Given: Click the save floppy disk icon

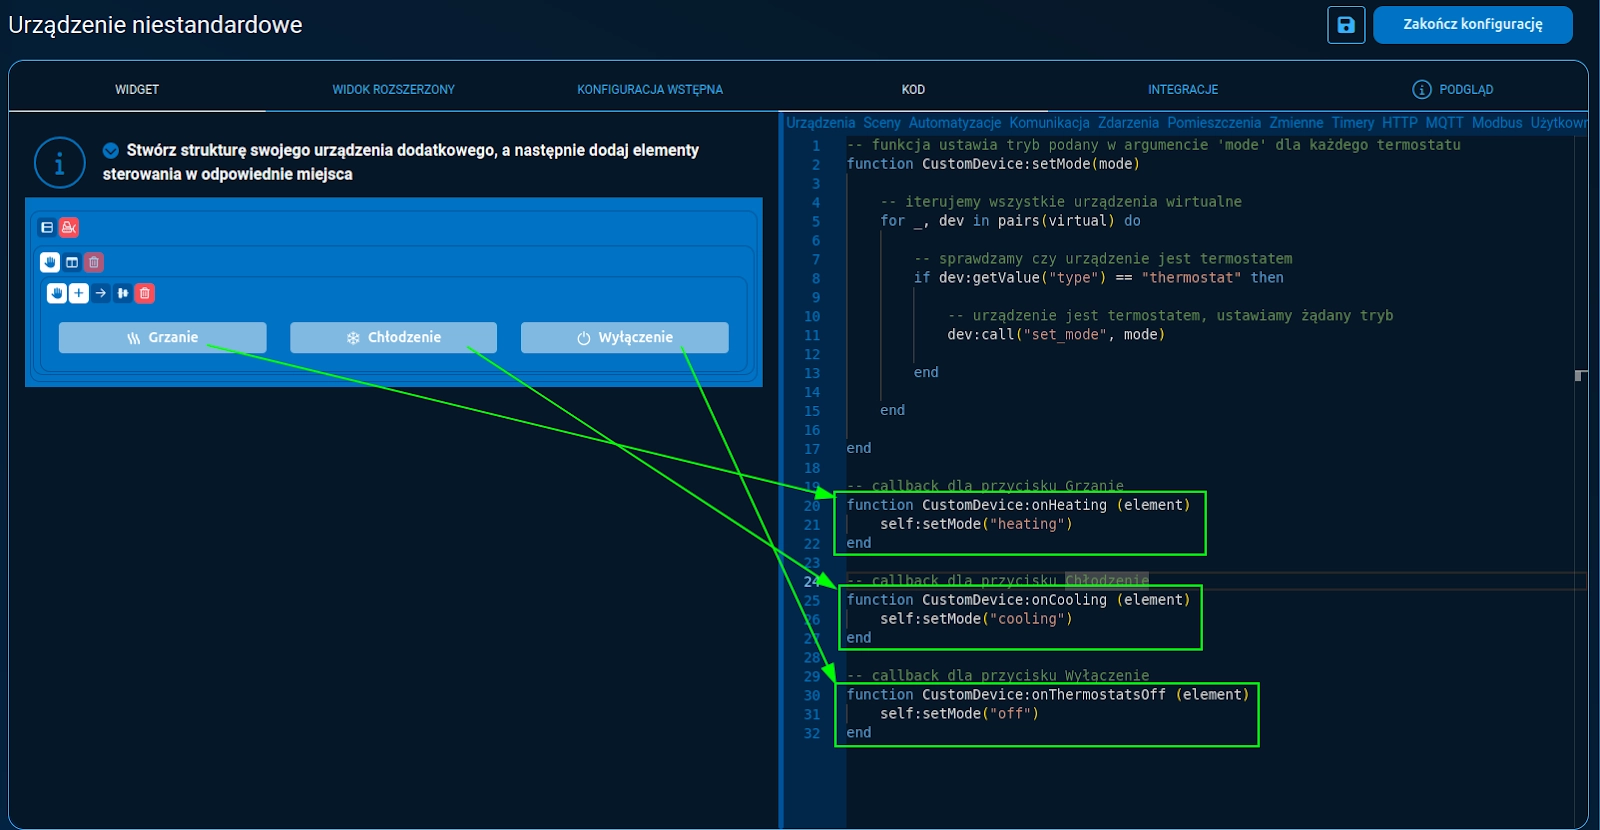Looking at the screenshot, I should click(1345, 25).
